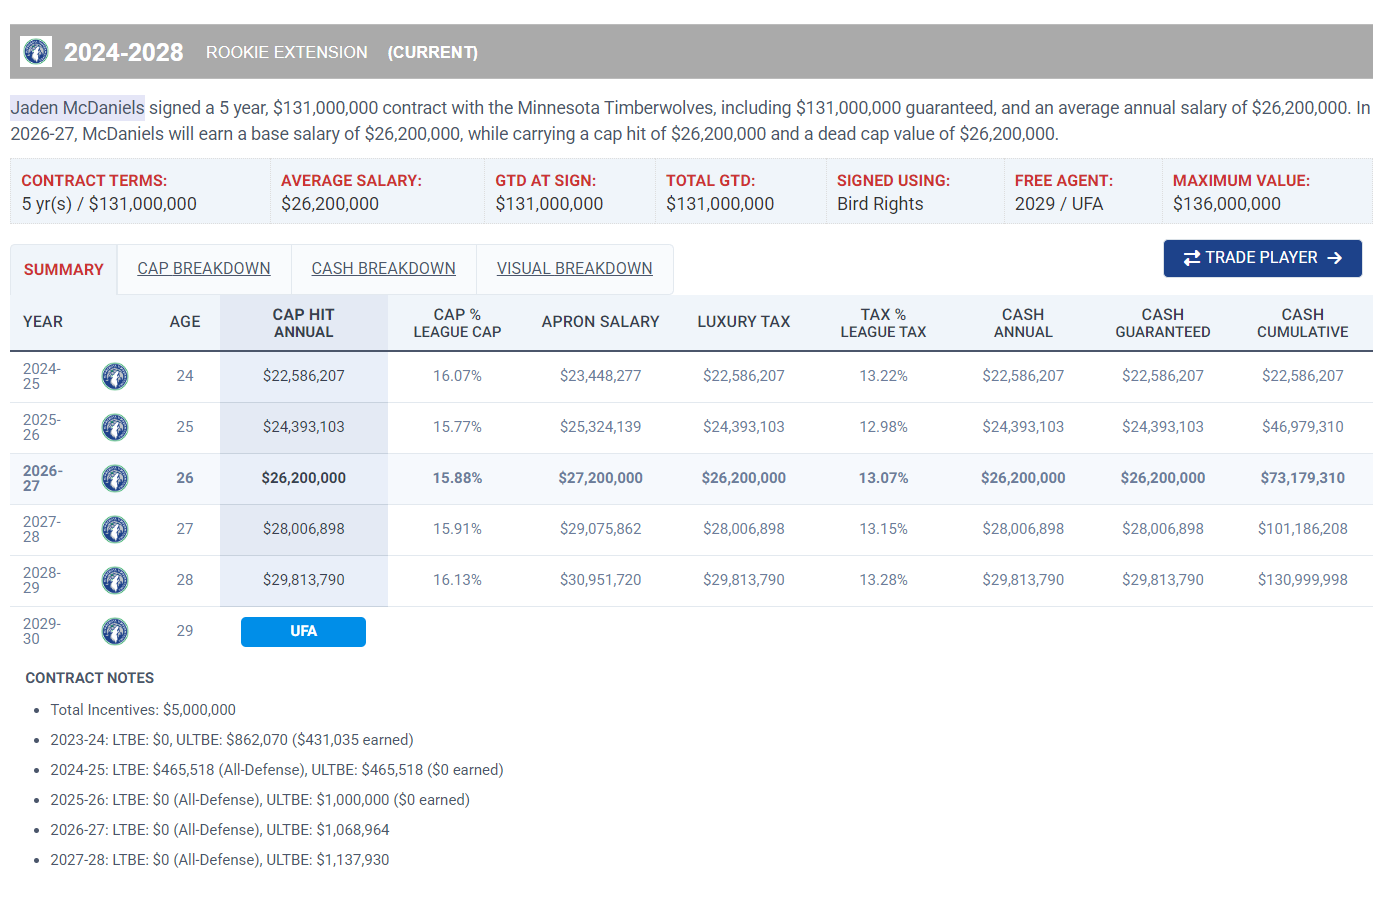Select the highlighted 2026-27 season row
1380x897 pixels.
691,478
